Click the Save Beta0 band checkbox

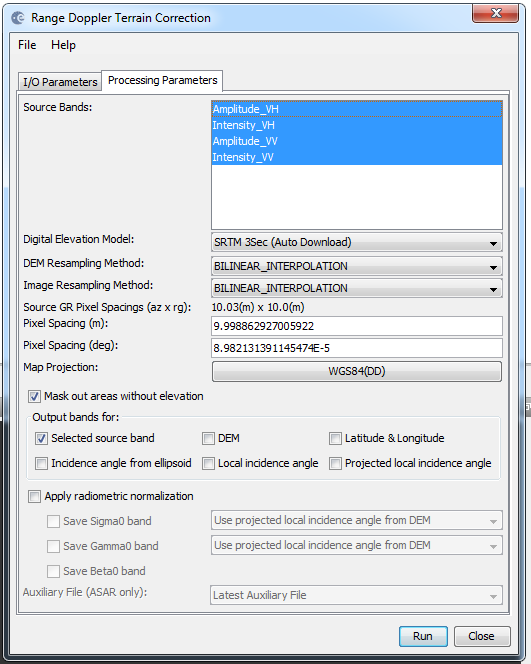[x=53, y=571]
